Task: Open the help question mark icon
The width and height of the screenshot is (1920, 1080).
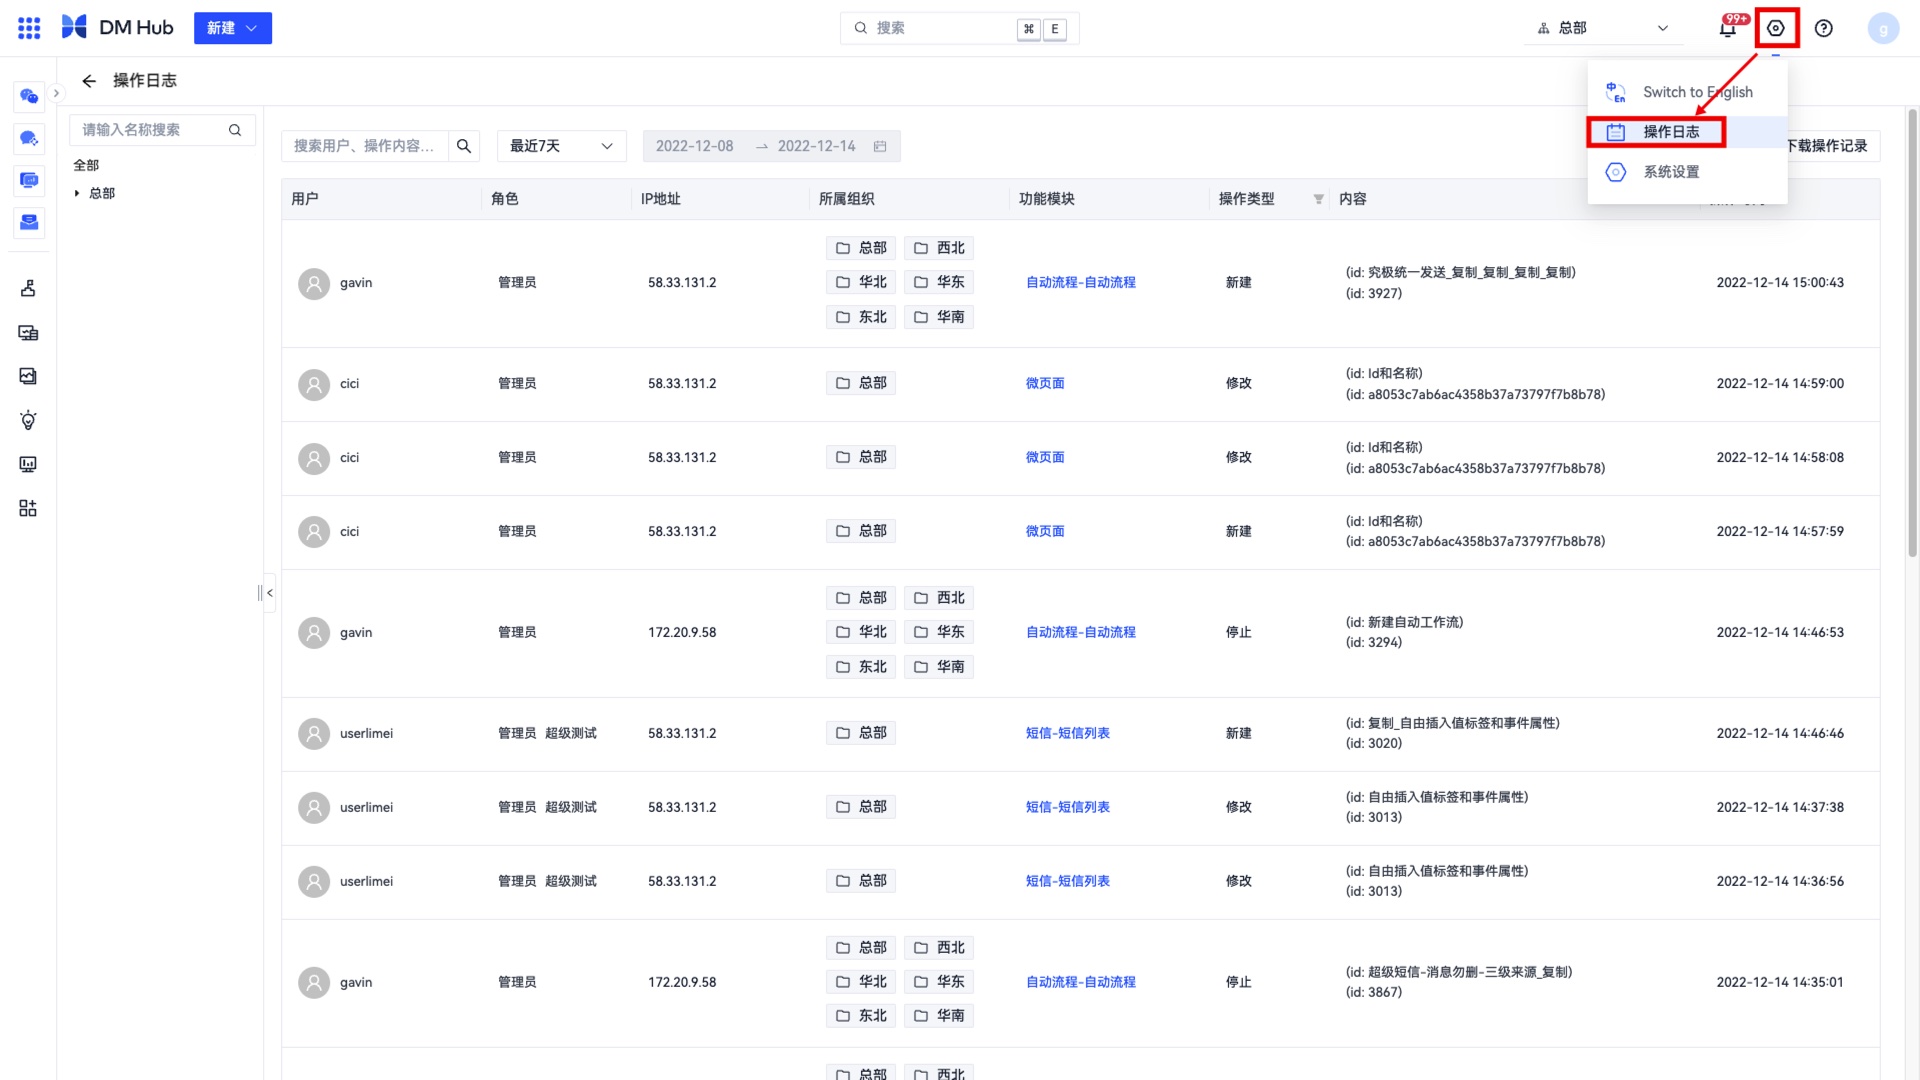Action: click(1824, 28)
